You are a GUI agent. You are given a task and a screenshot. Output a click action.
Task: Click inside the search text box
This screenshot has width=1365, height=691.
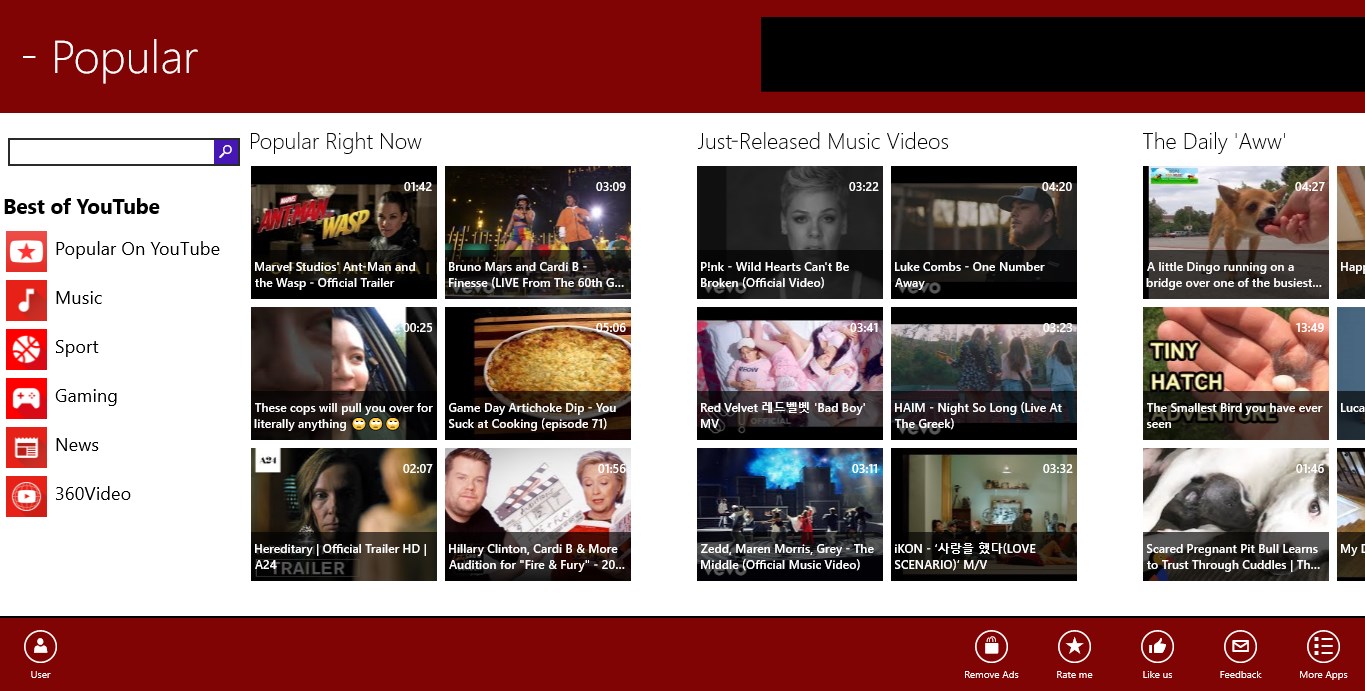111,152
